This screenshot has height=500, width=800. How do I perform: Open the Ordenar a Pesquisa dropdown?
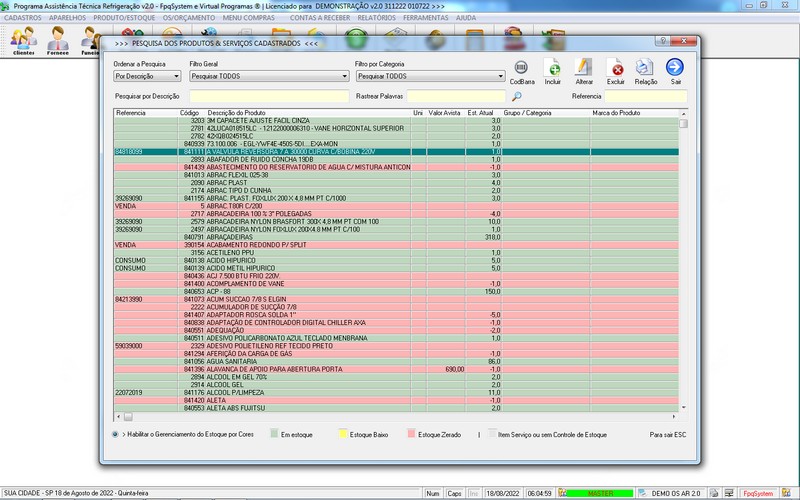point(146,76)
